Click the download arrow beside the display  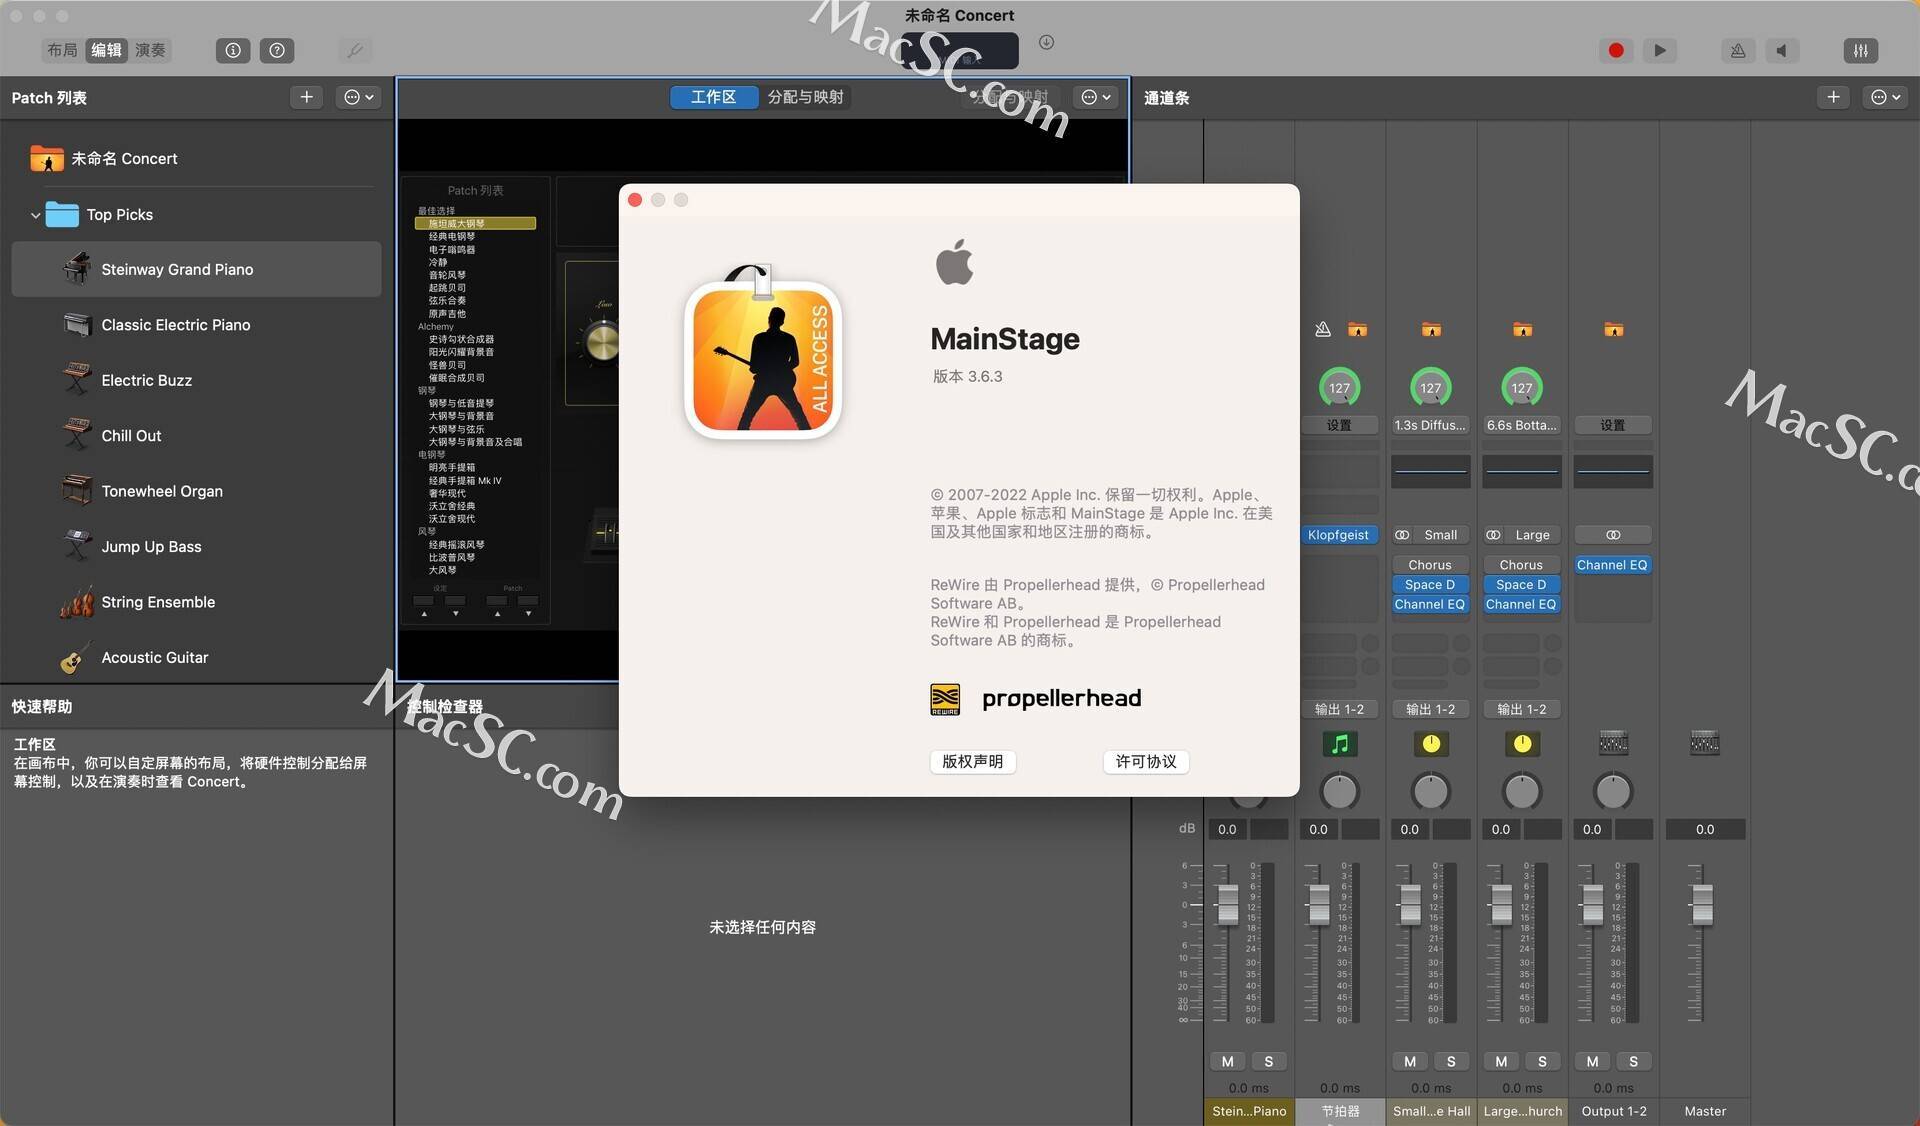(1046, 42)
